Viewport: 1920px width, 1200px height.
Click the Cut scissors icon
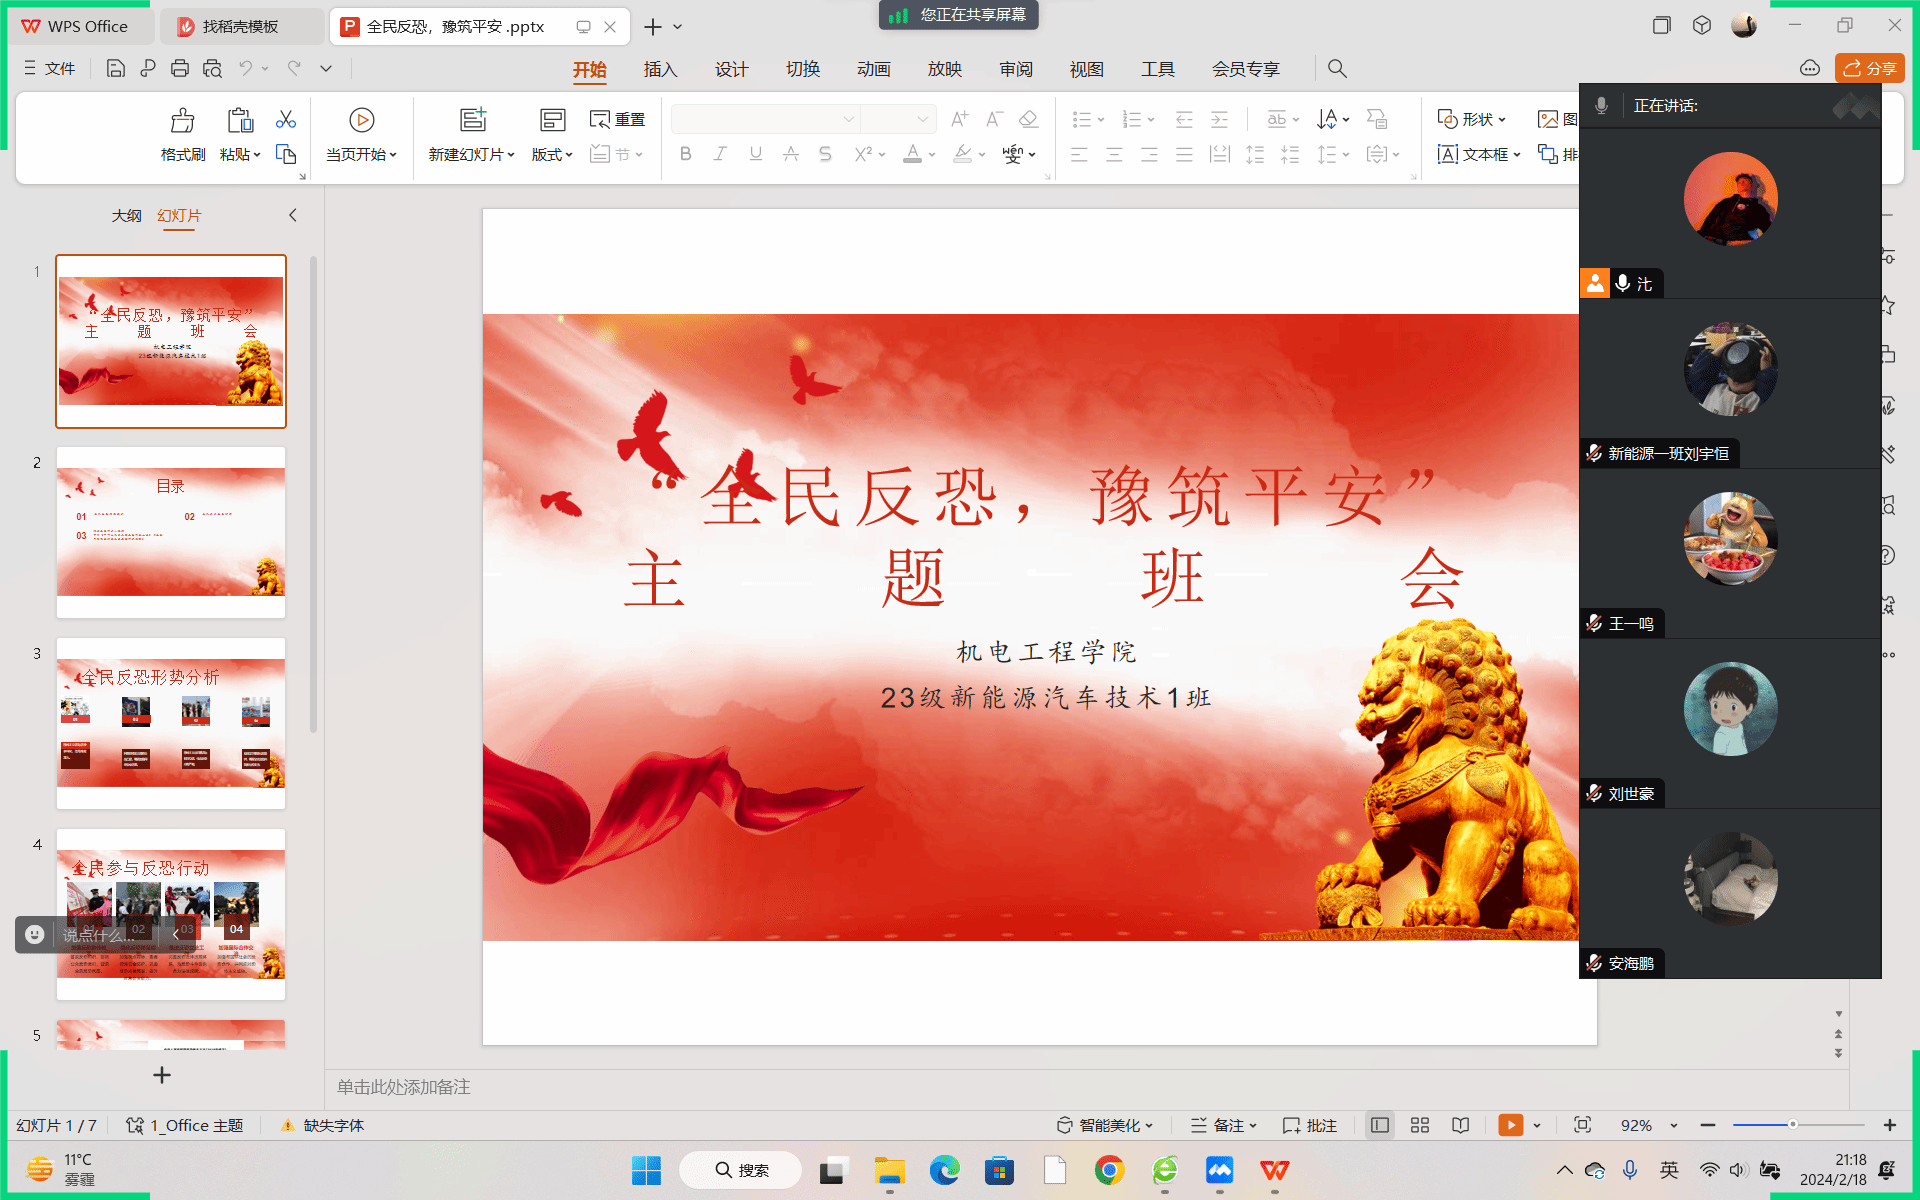tap(286, 120)
